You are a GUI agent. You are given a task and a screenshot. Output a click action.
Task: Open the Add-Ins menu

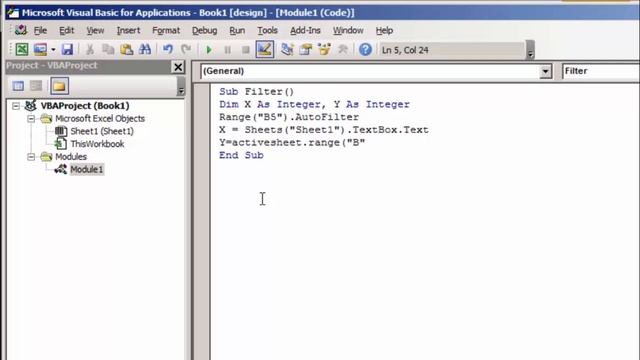305,31
